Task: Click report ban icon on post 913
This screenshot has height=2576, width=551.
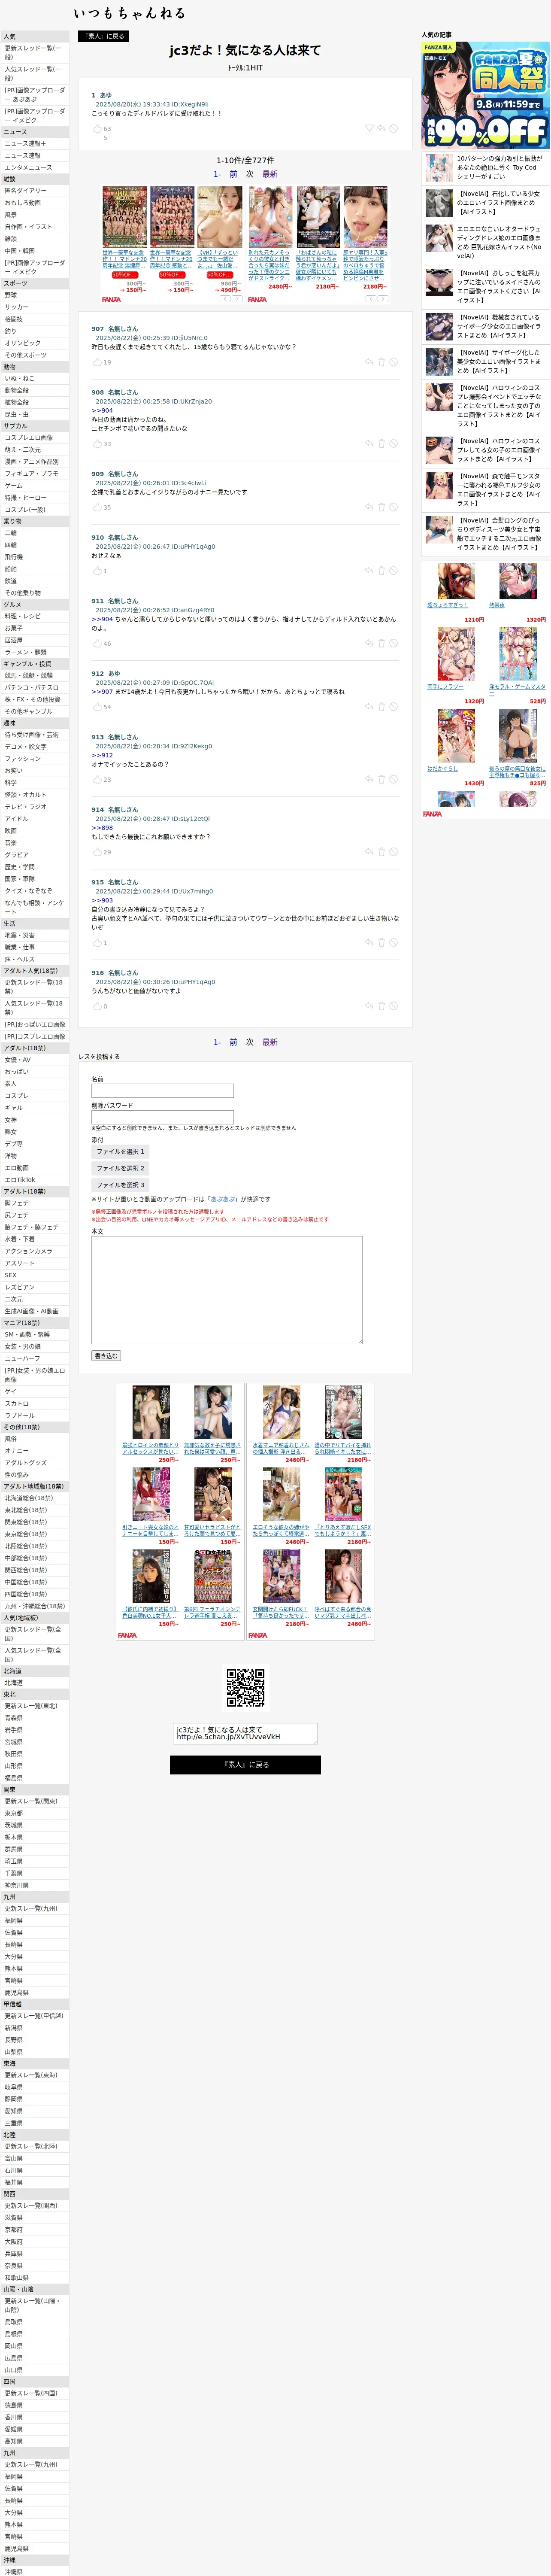Action: 394,779
